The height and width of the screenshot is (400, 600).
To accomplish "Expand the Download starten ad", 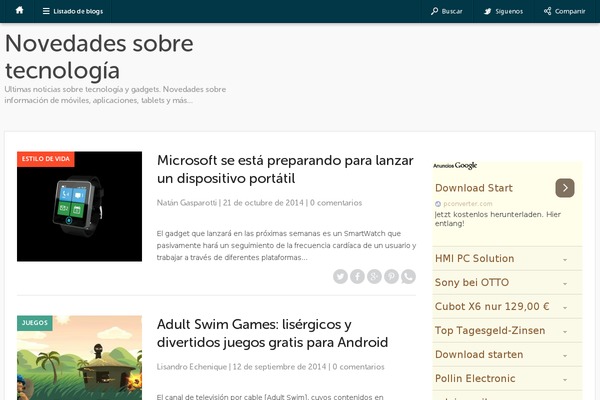I will tap(507, 354).
